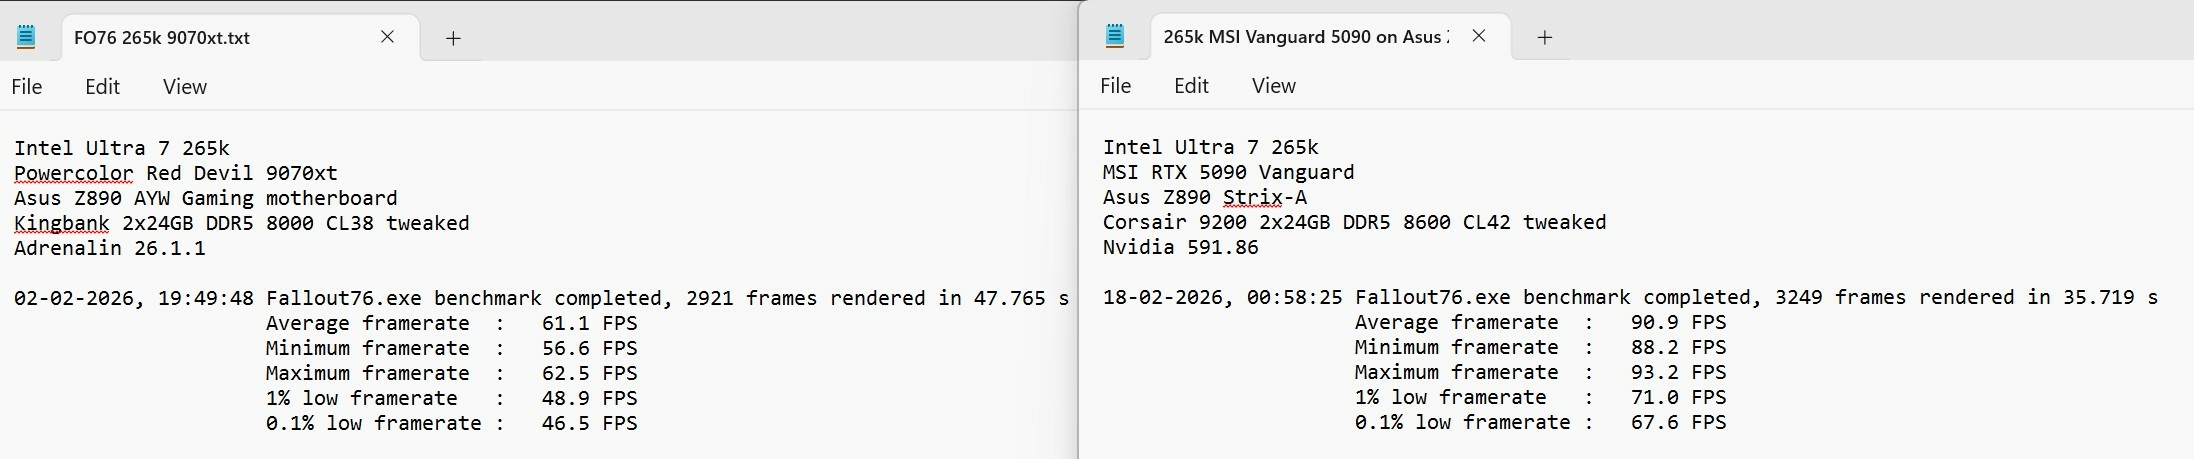Add a new tab in the left Notepad
This screenshot has width=2194, height=459.
click(453, 38)
